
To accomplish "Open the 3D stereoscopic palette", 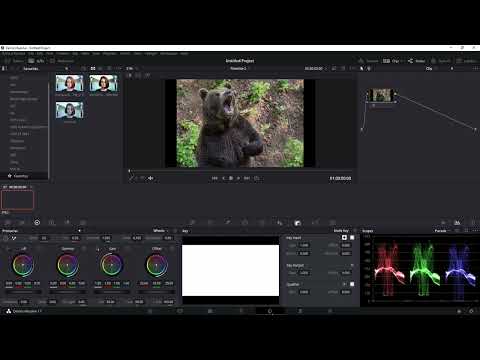I will coord(332,222).
